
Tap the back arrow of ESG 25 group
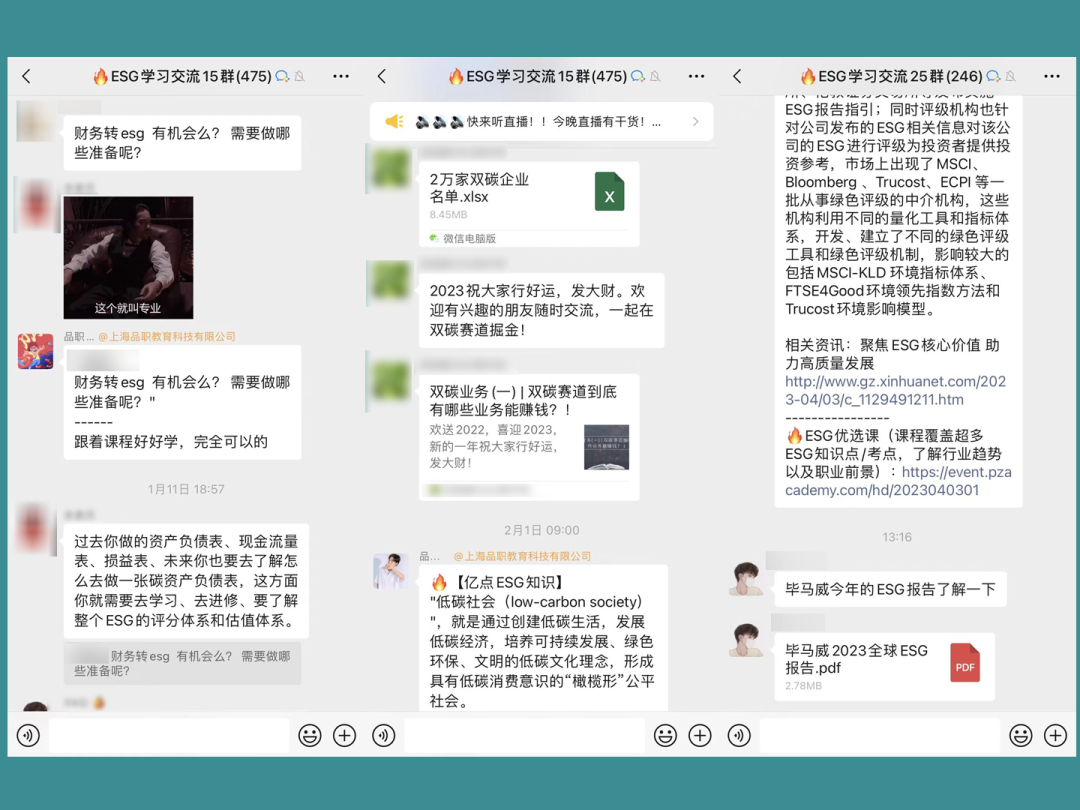tap(737, 76)
